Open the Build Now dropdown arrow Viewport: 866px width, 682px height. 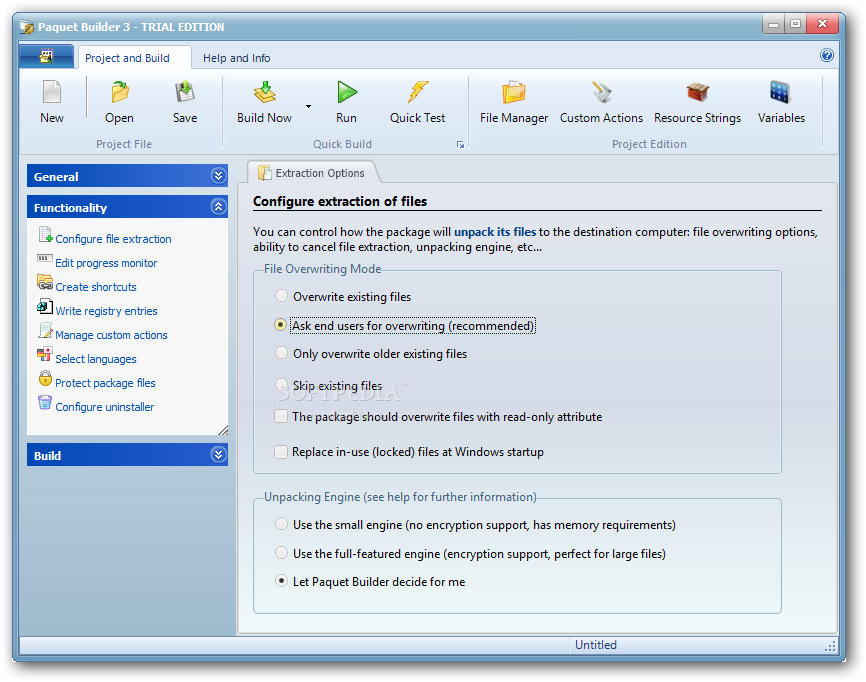click(x=308, y=106)
